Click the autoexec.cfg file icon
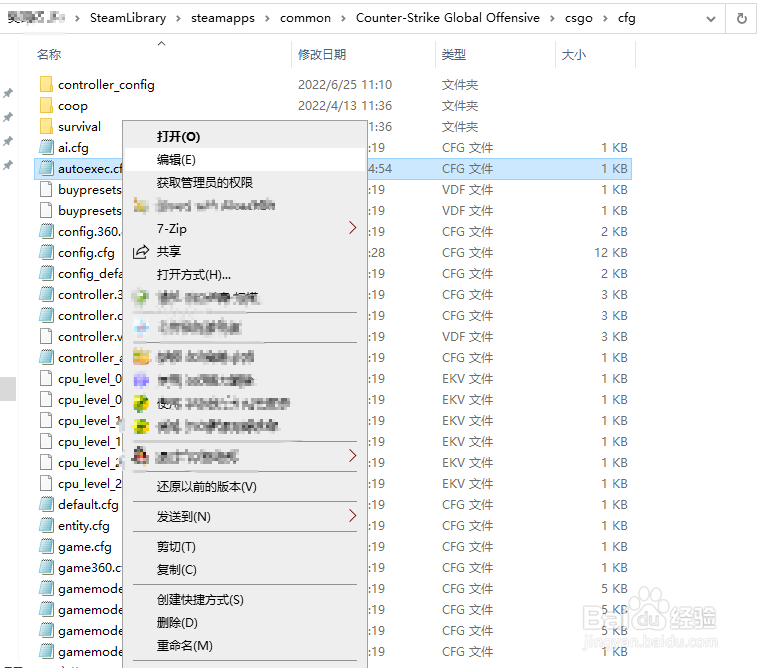Image resolution: width=760 pixels, height=668 pixels. click(x=46, y=168)
